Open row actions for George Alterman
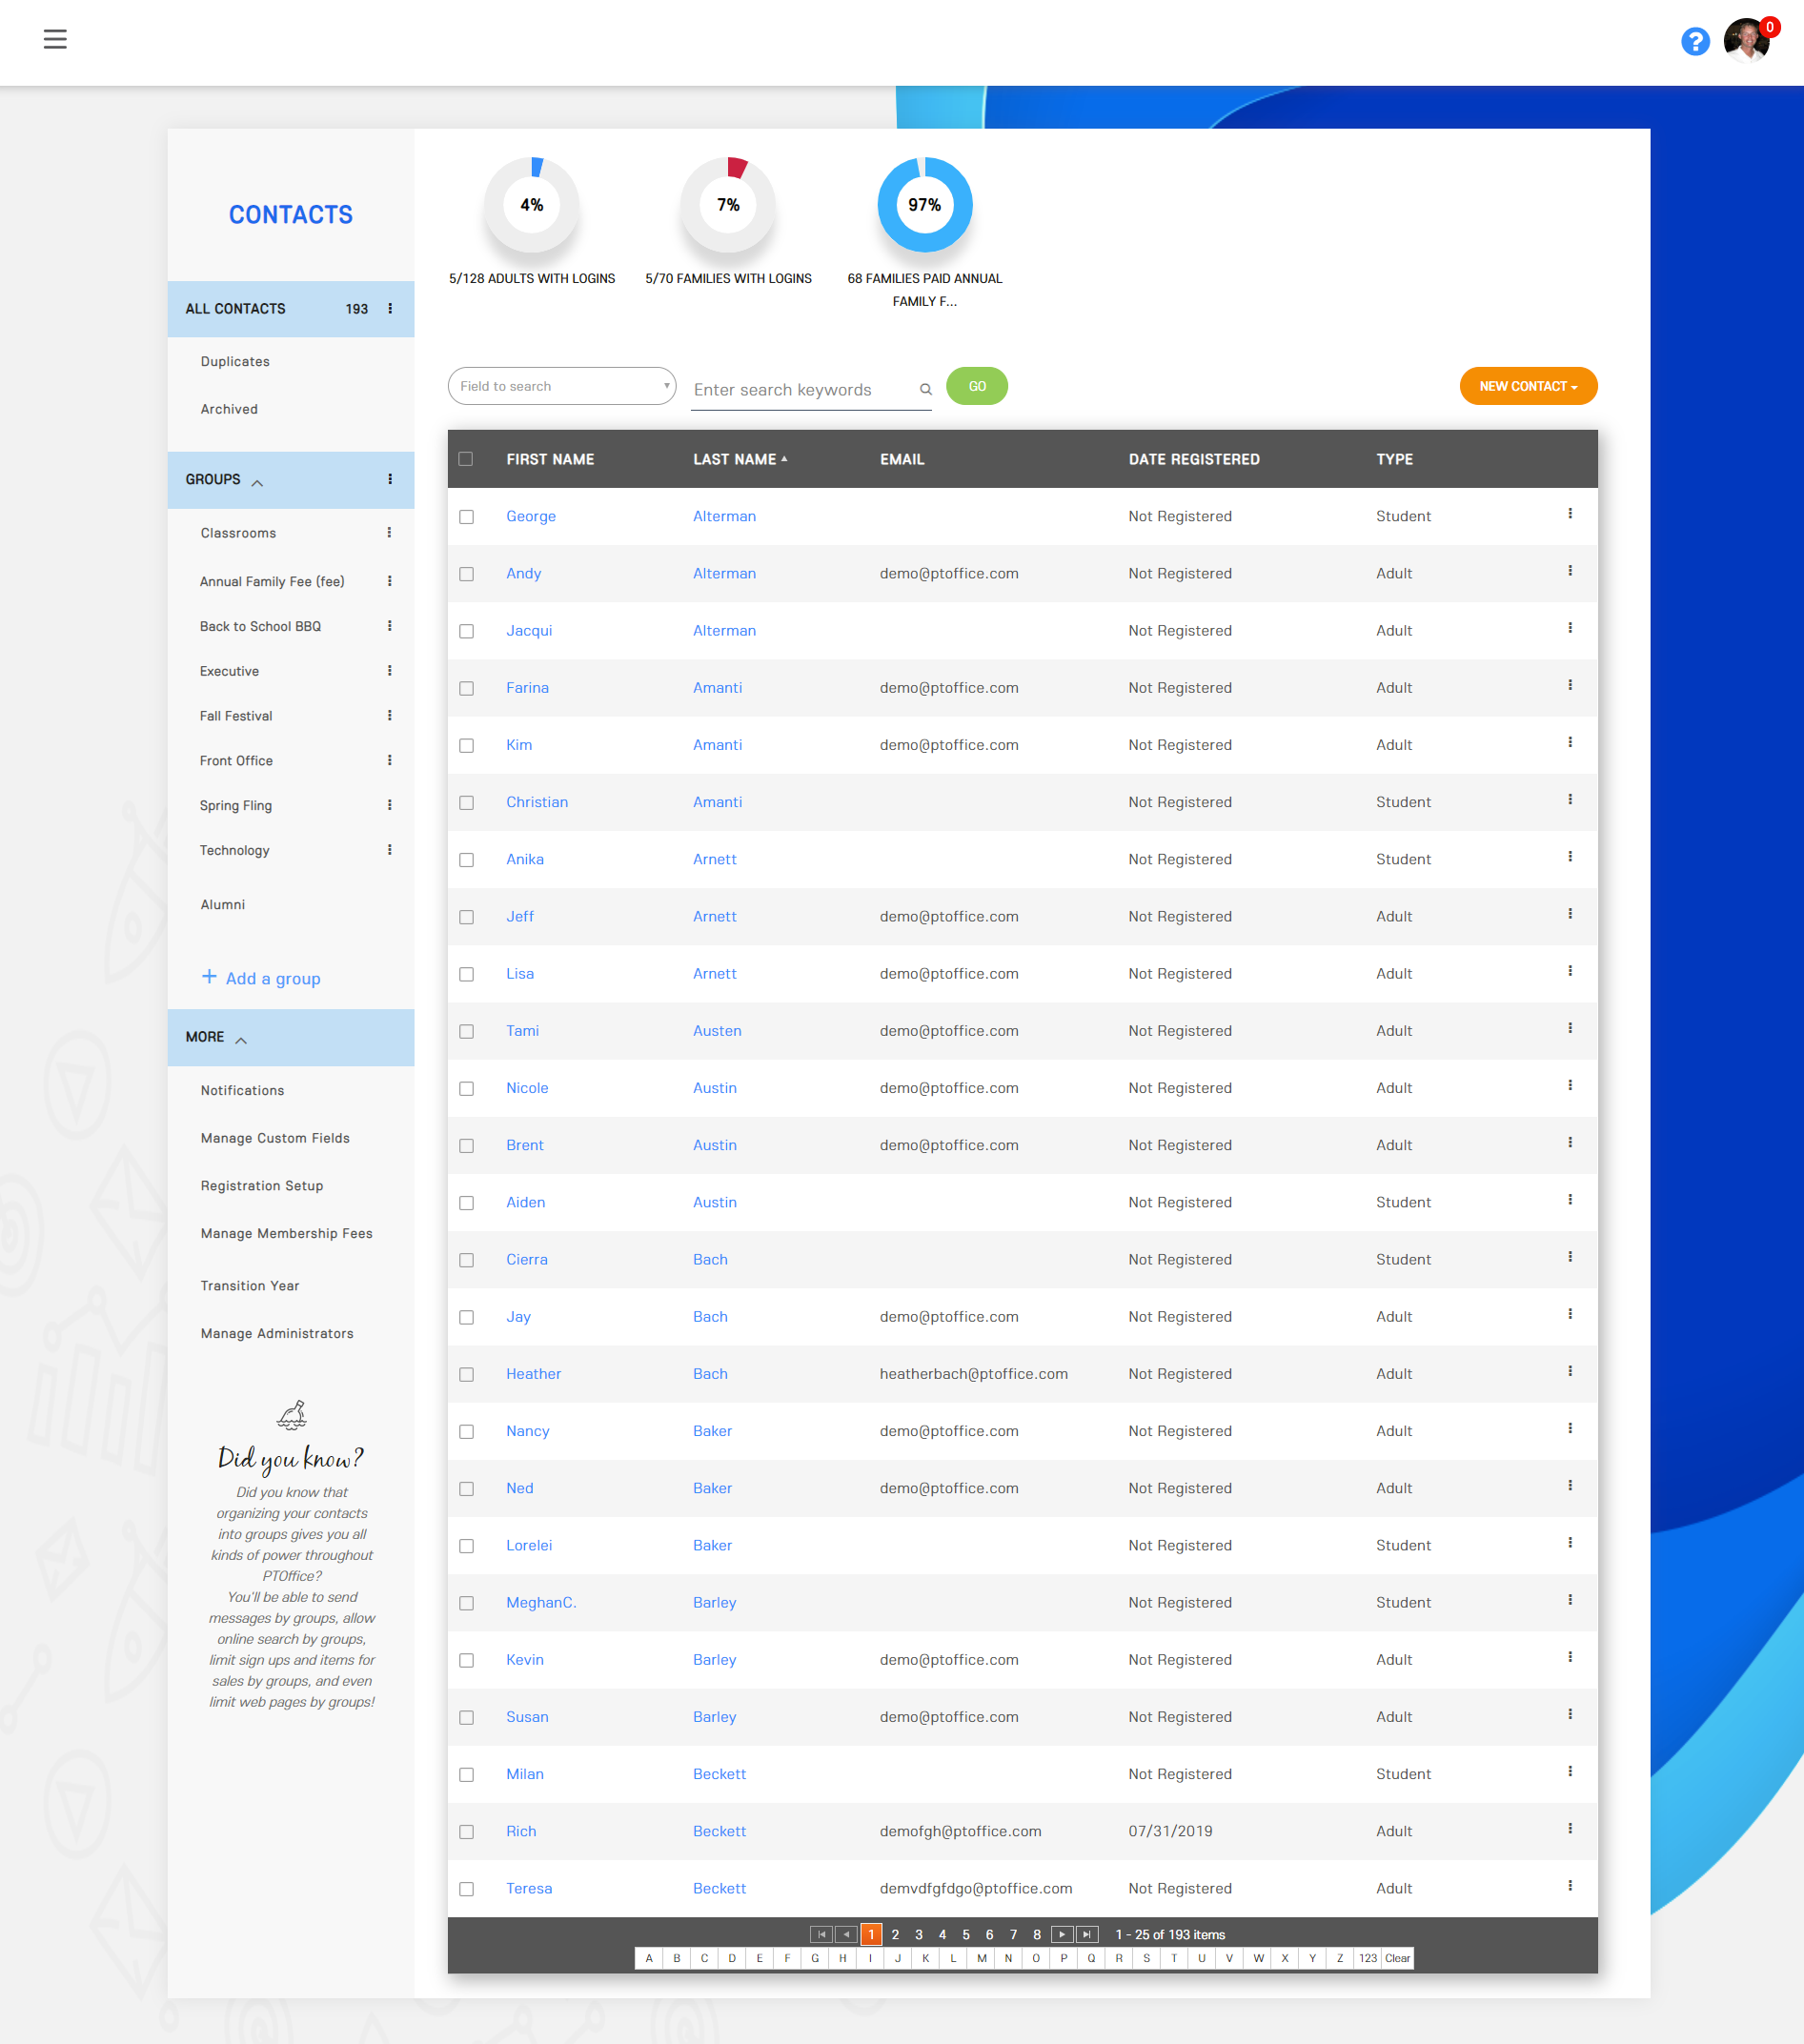Image resolution: width=1804 pixels, height=2044 pixels. (x=1570, y=514)
